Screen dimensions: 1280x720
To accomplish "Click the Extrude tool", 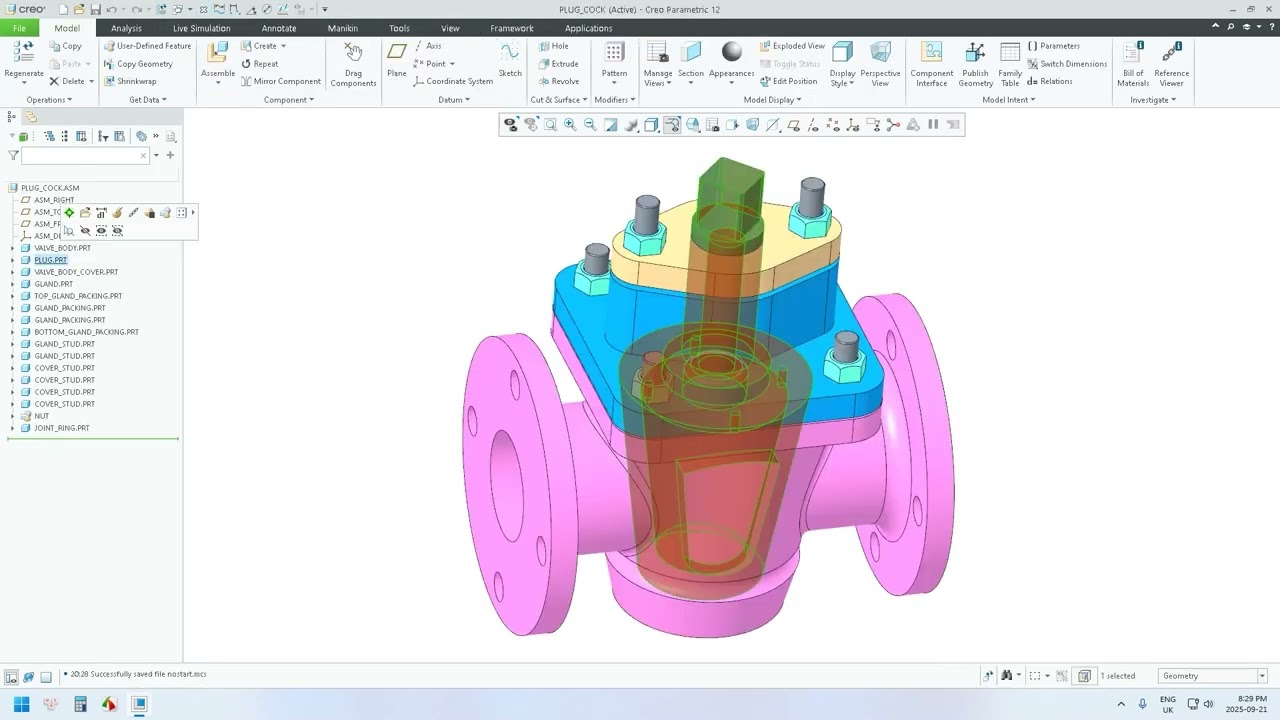I will pos(558,64).
